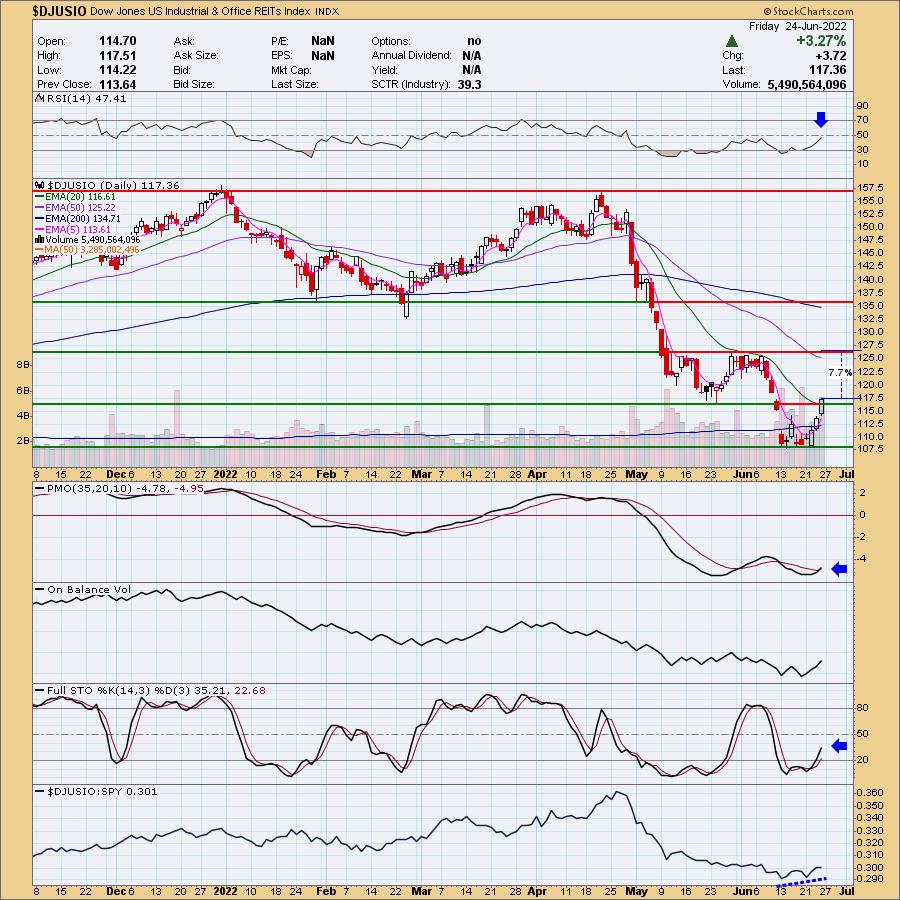This screenshot has width=900, height=900.
Task: Click the navy EMA(200) legend line swatch
Action: (x=40, y=218)
